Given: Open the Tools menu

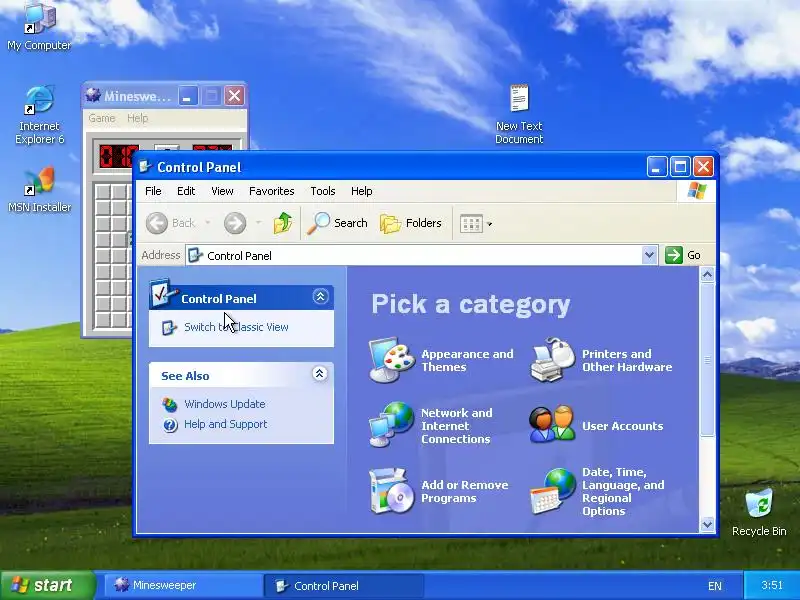Looking at the screenshot, I should pos(323,191).
